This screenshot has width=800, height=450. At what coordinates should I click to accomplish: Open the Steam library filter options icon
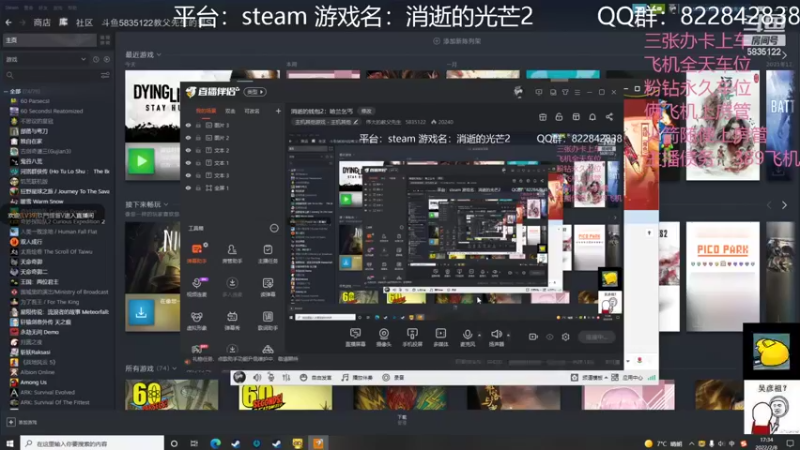105,75
